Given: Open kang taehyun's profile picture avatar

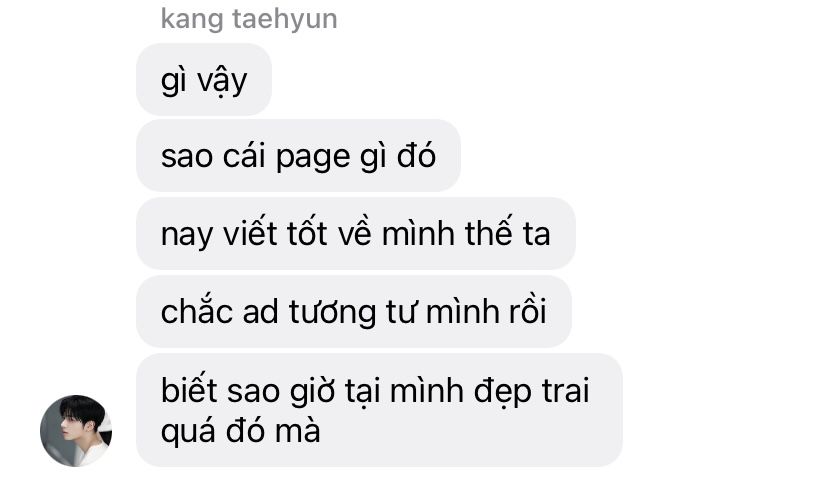Looking at the screenshot, I should (76, 431).
